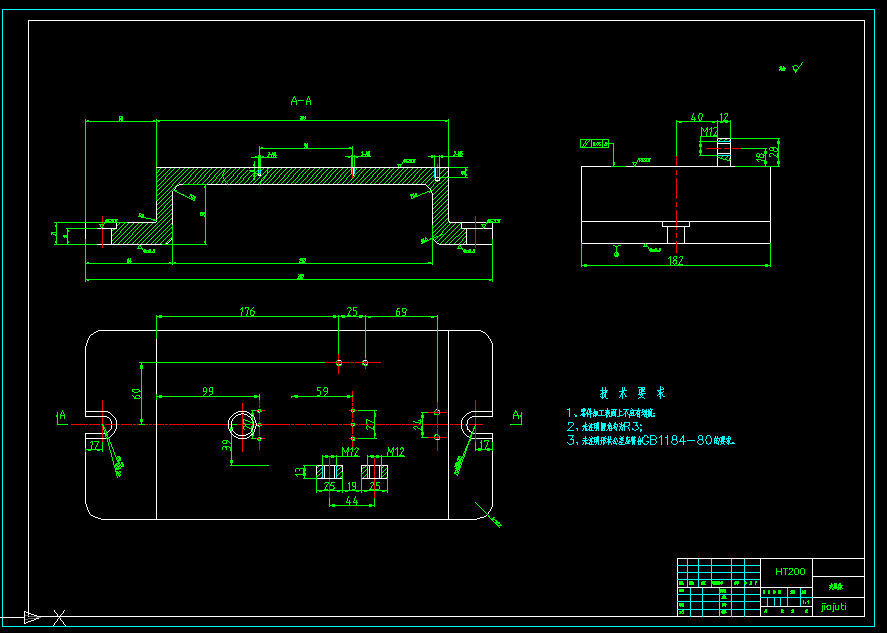Select the 19 dimension between threaded holes
The image size is (887, 633).
352,486
